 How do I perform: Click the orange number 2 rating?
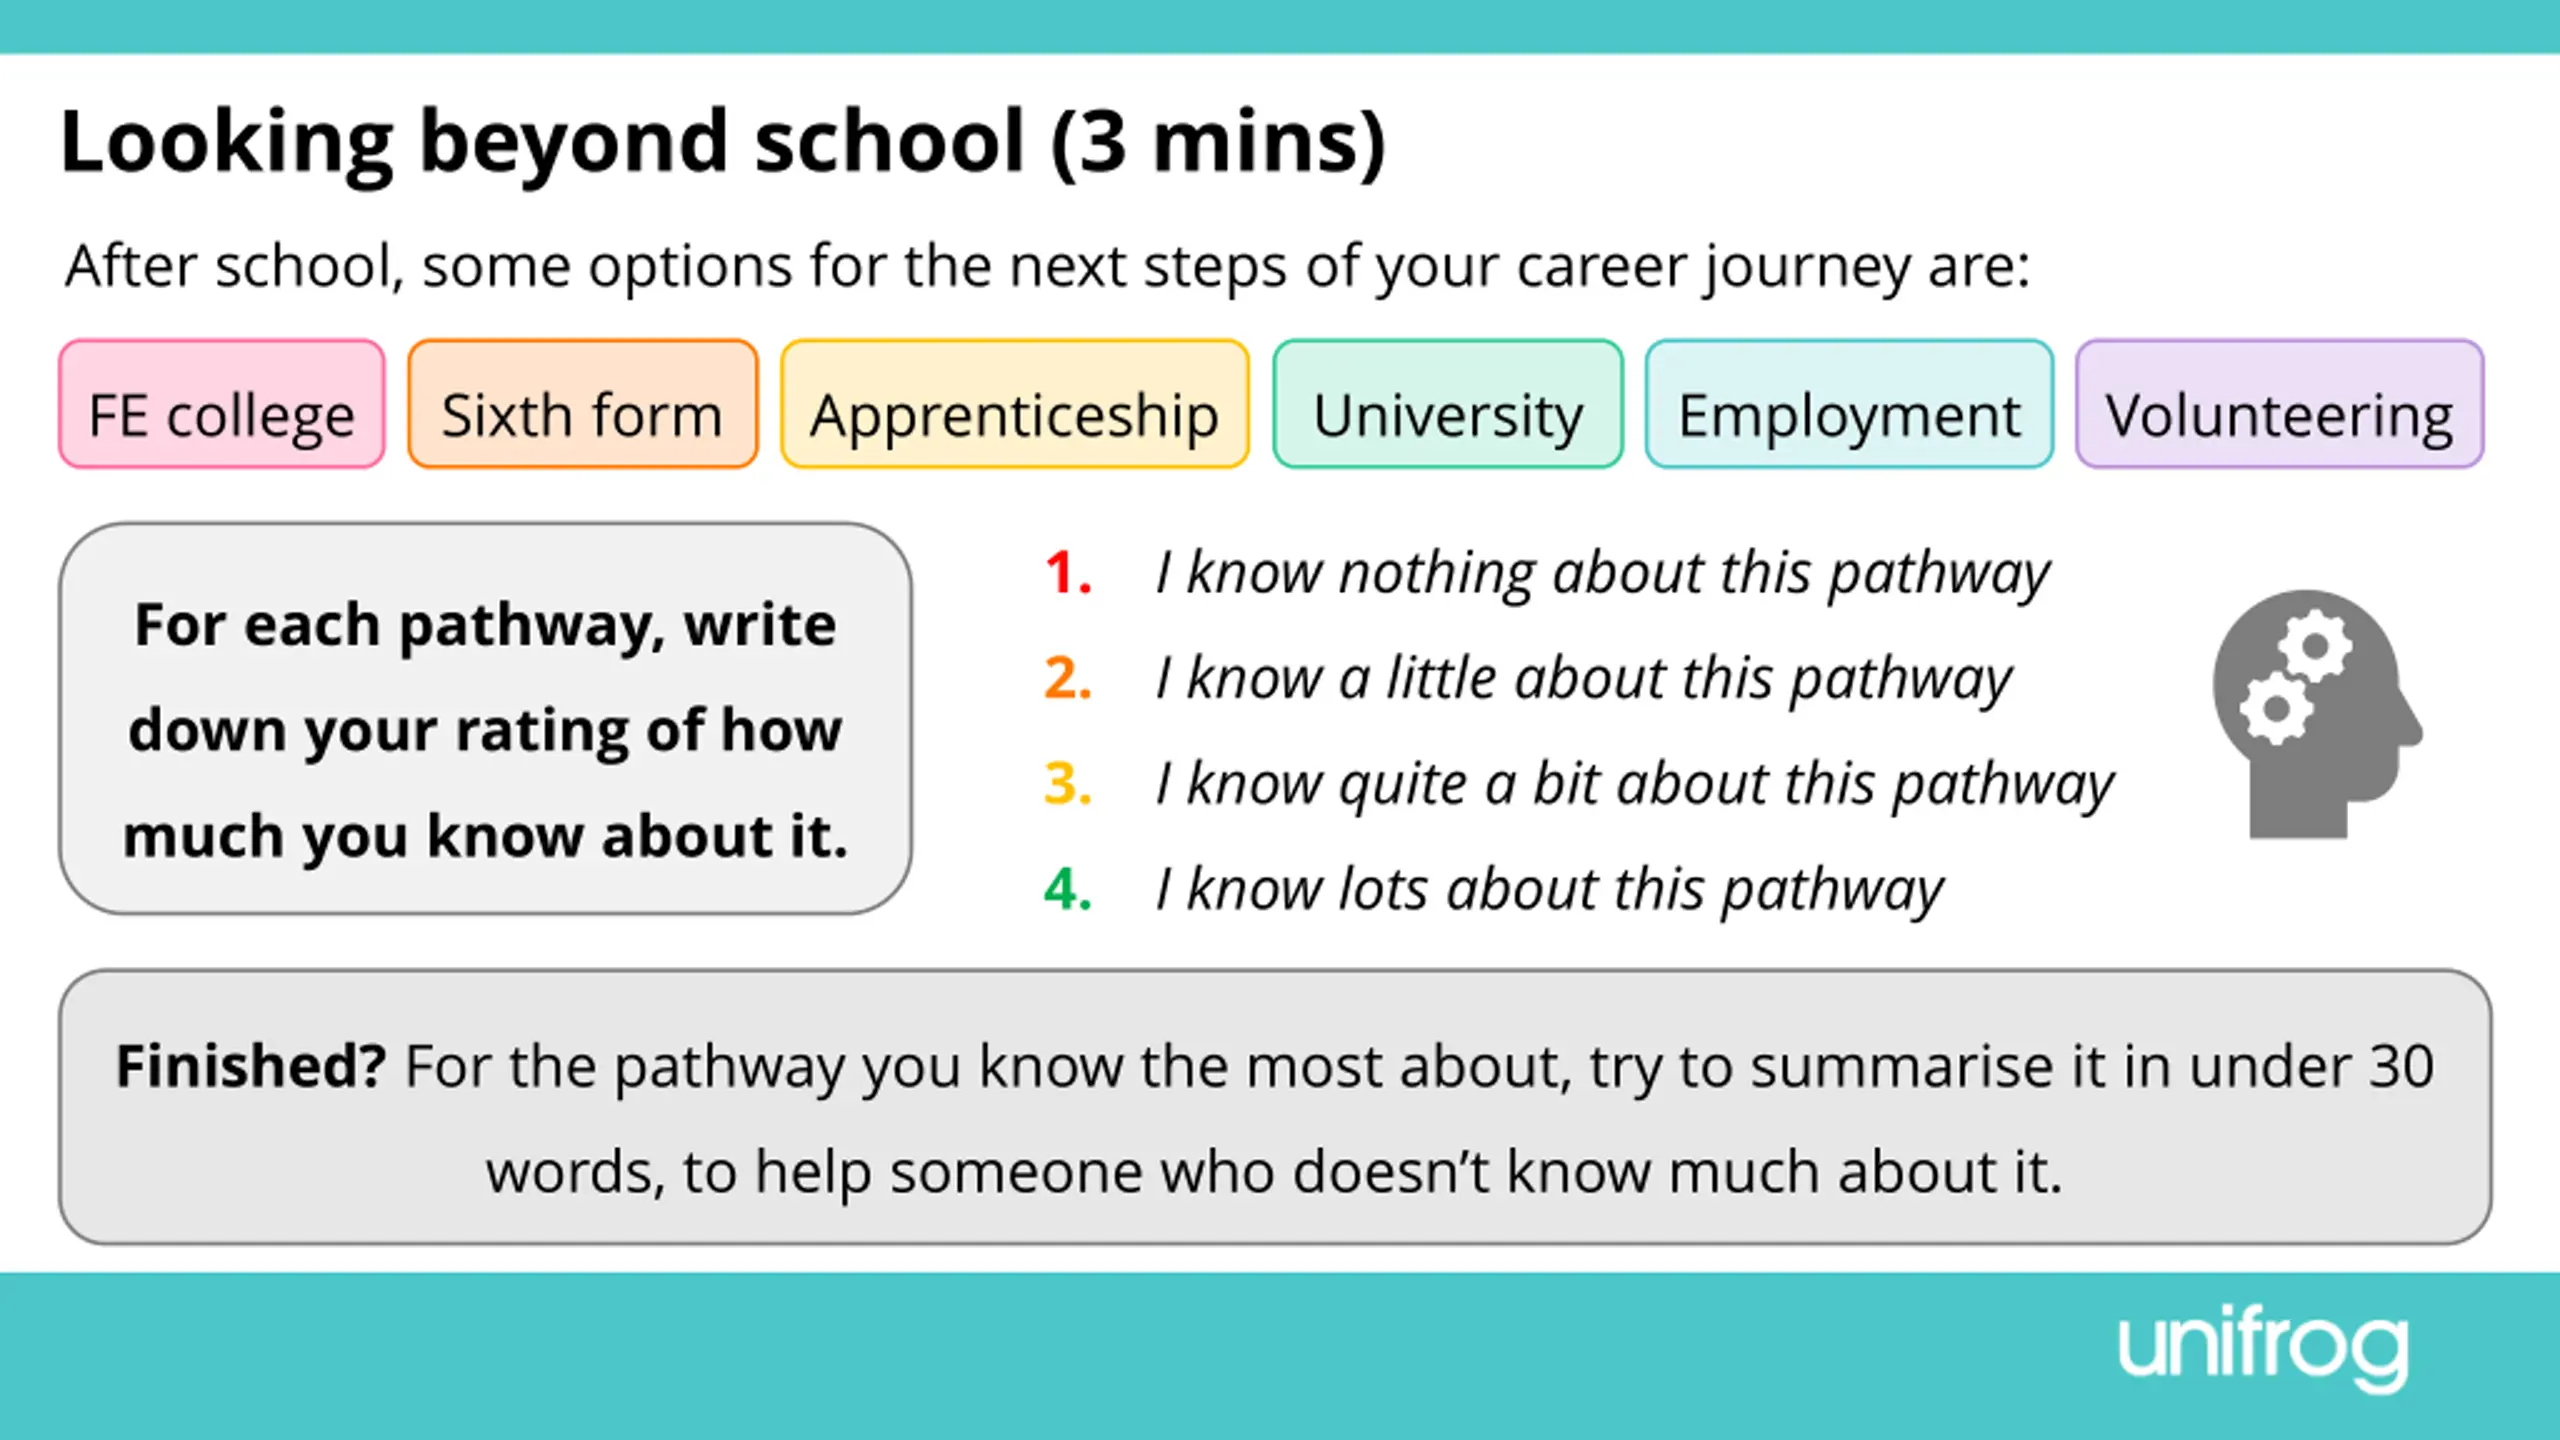(x=1067, y=678)
